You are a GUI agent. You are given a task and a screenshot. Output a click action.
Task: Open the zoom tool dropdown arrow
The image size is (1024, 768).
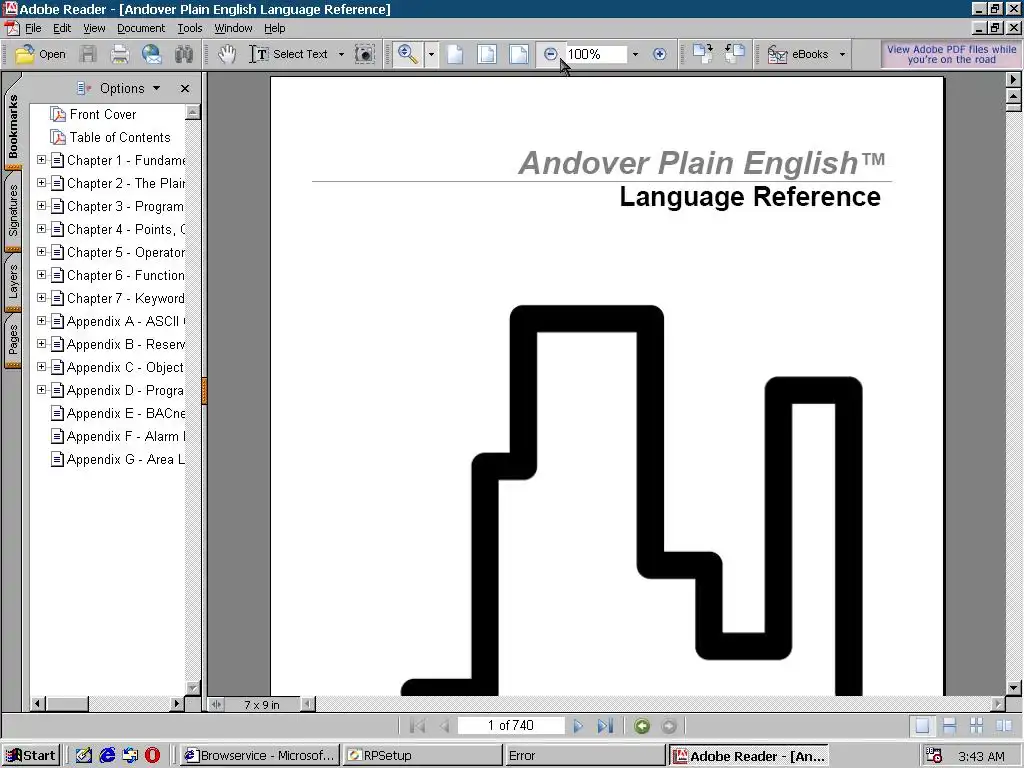431,54
